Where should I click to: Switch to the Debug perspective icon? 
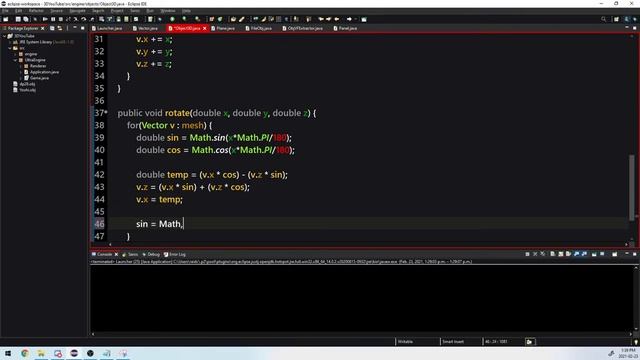(635, 19)
